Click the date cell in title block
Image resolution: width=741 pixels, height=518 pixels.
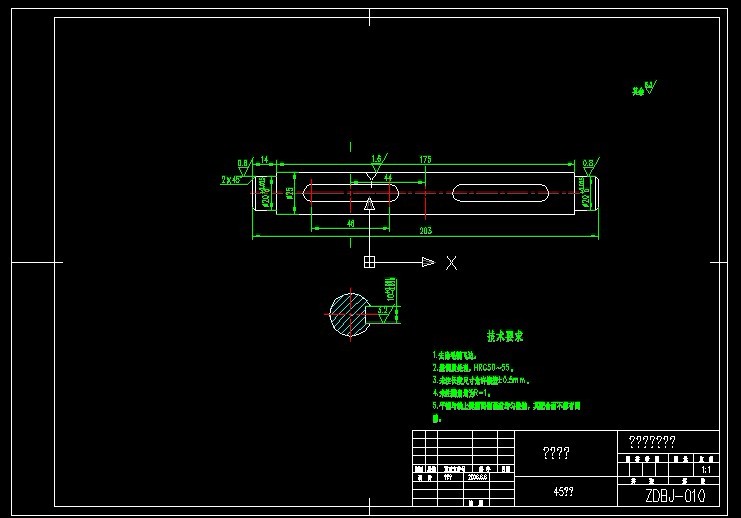click(x=478, y=477)
